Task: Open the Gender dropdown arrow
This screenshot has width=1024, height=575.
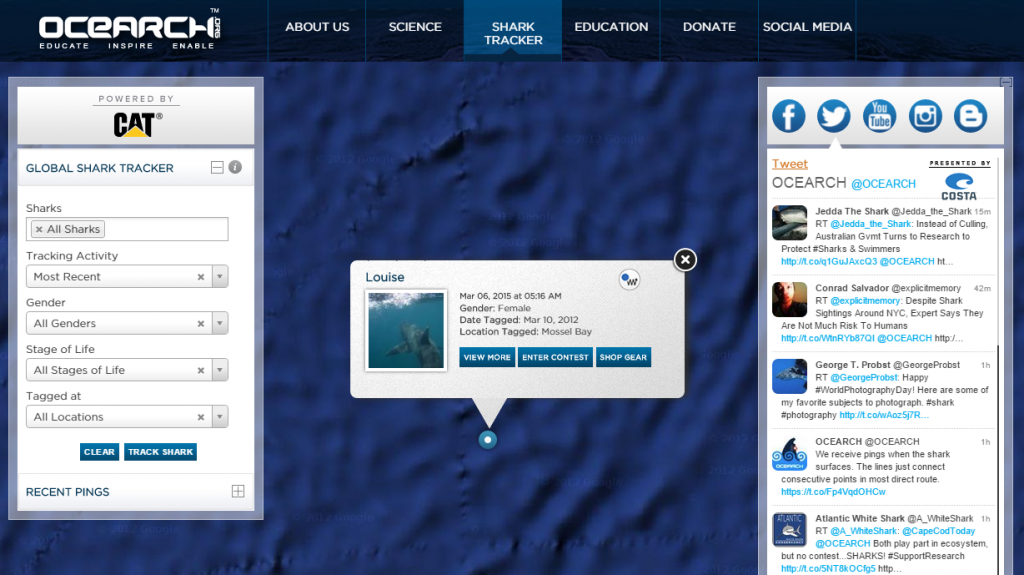Action: 220,323
